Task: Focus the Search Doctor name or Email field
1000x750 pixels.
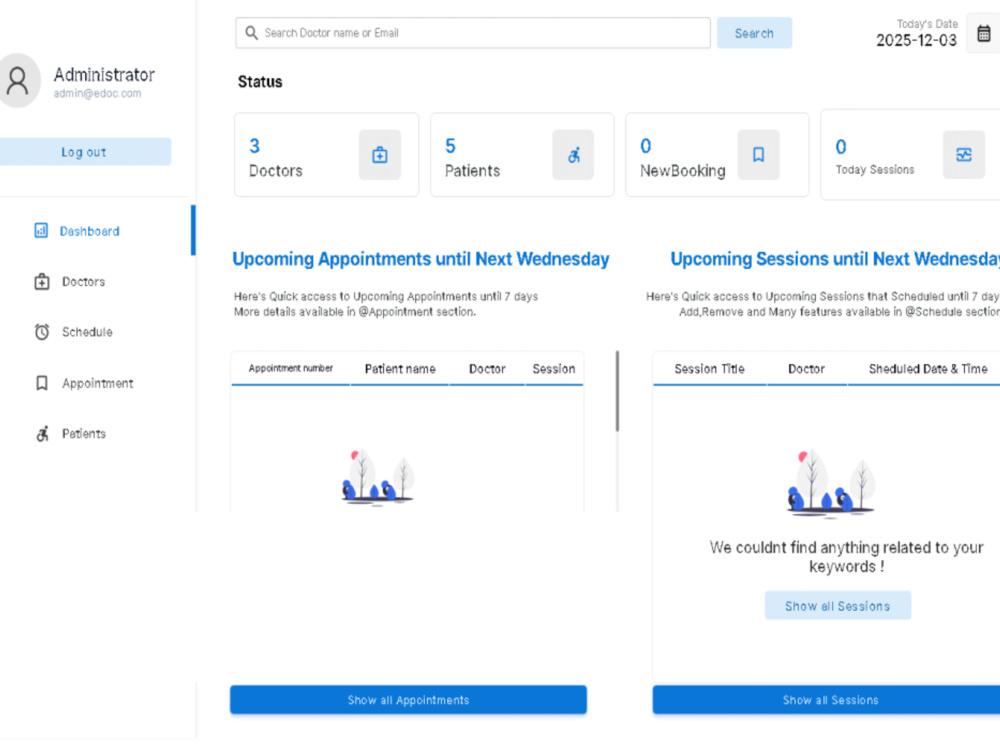Action: pyautogui.click(x=473, y=33)
